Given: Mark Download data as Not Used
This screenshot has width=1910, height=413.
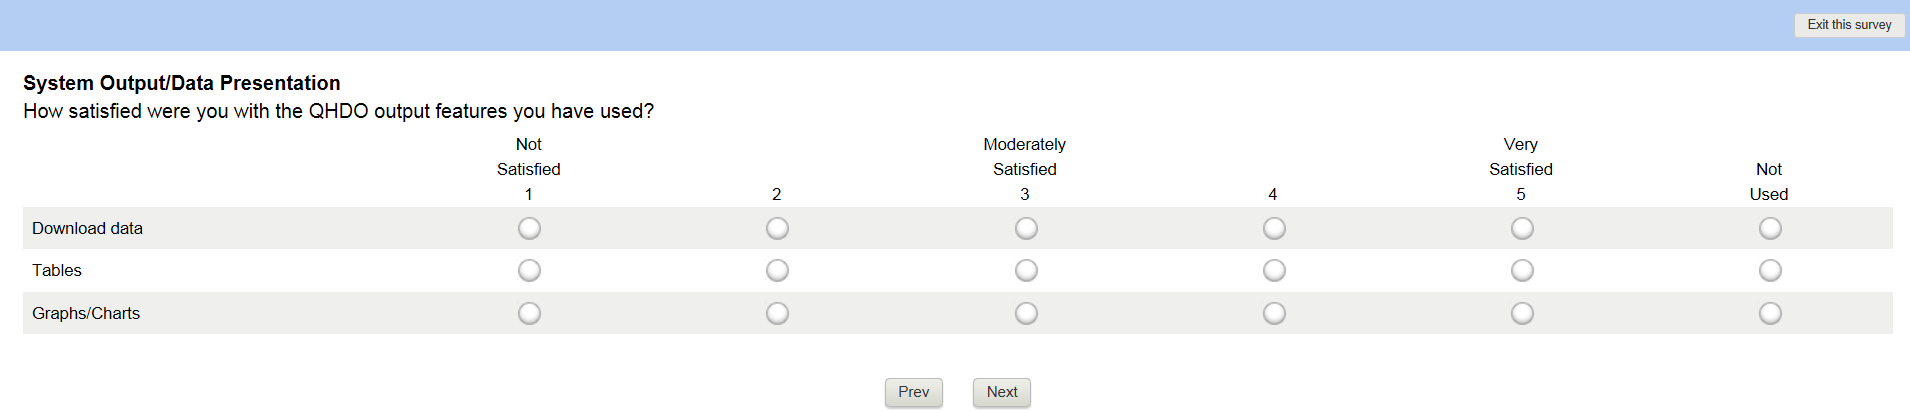Looking at the screenshot, I should [1770, 229].
